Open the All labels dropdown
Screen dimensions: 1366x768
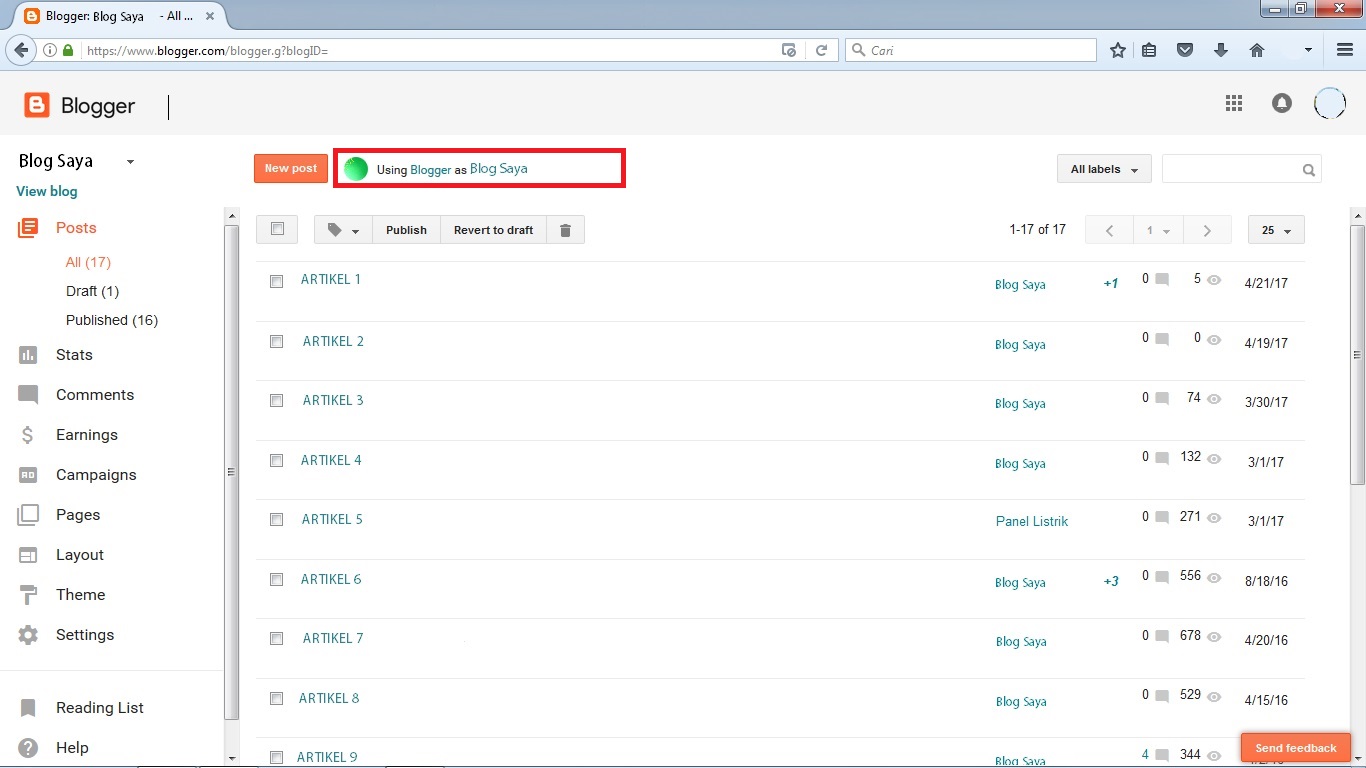1104,170
